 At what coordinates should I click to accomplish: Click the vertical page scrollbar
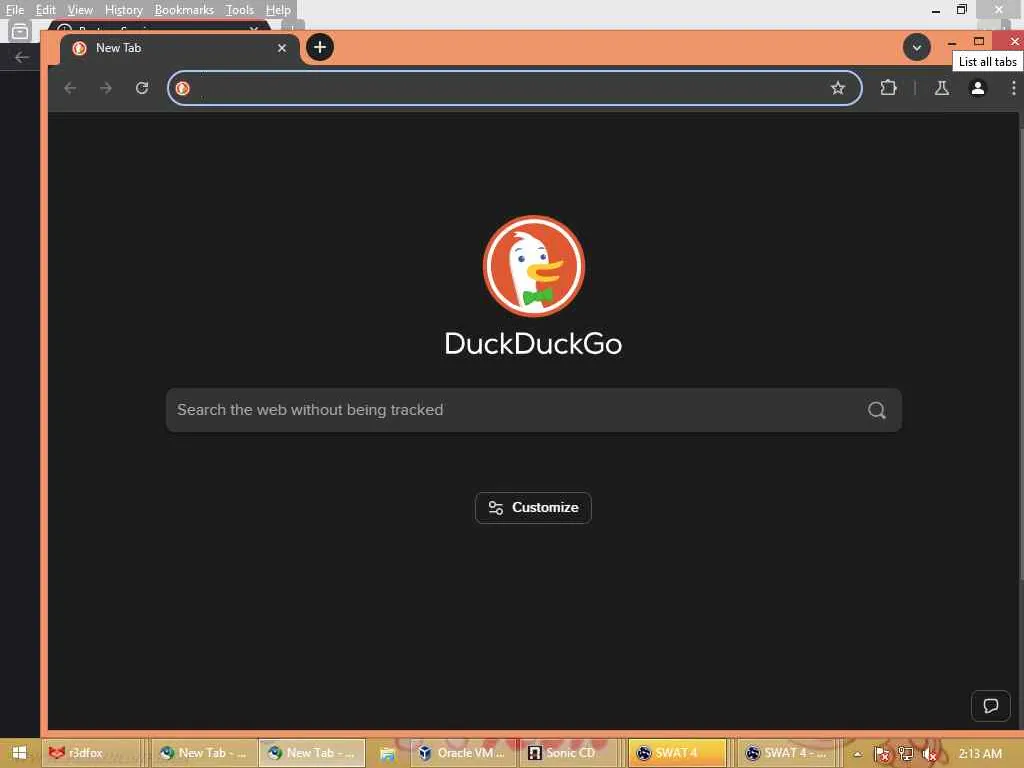point(1020,353)
